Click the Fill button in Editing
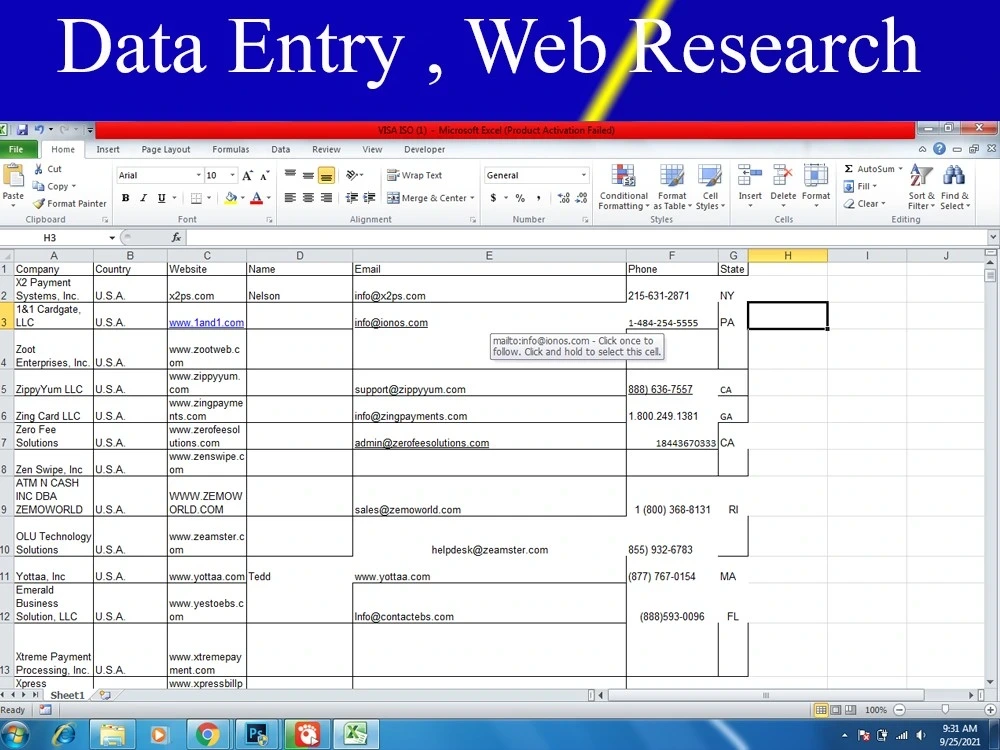The height and width of the screenshot is (750, 1000). pos(860,186)
